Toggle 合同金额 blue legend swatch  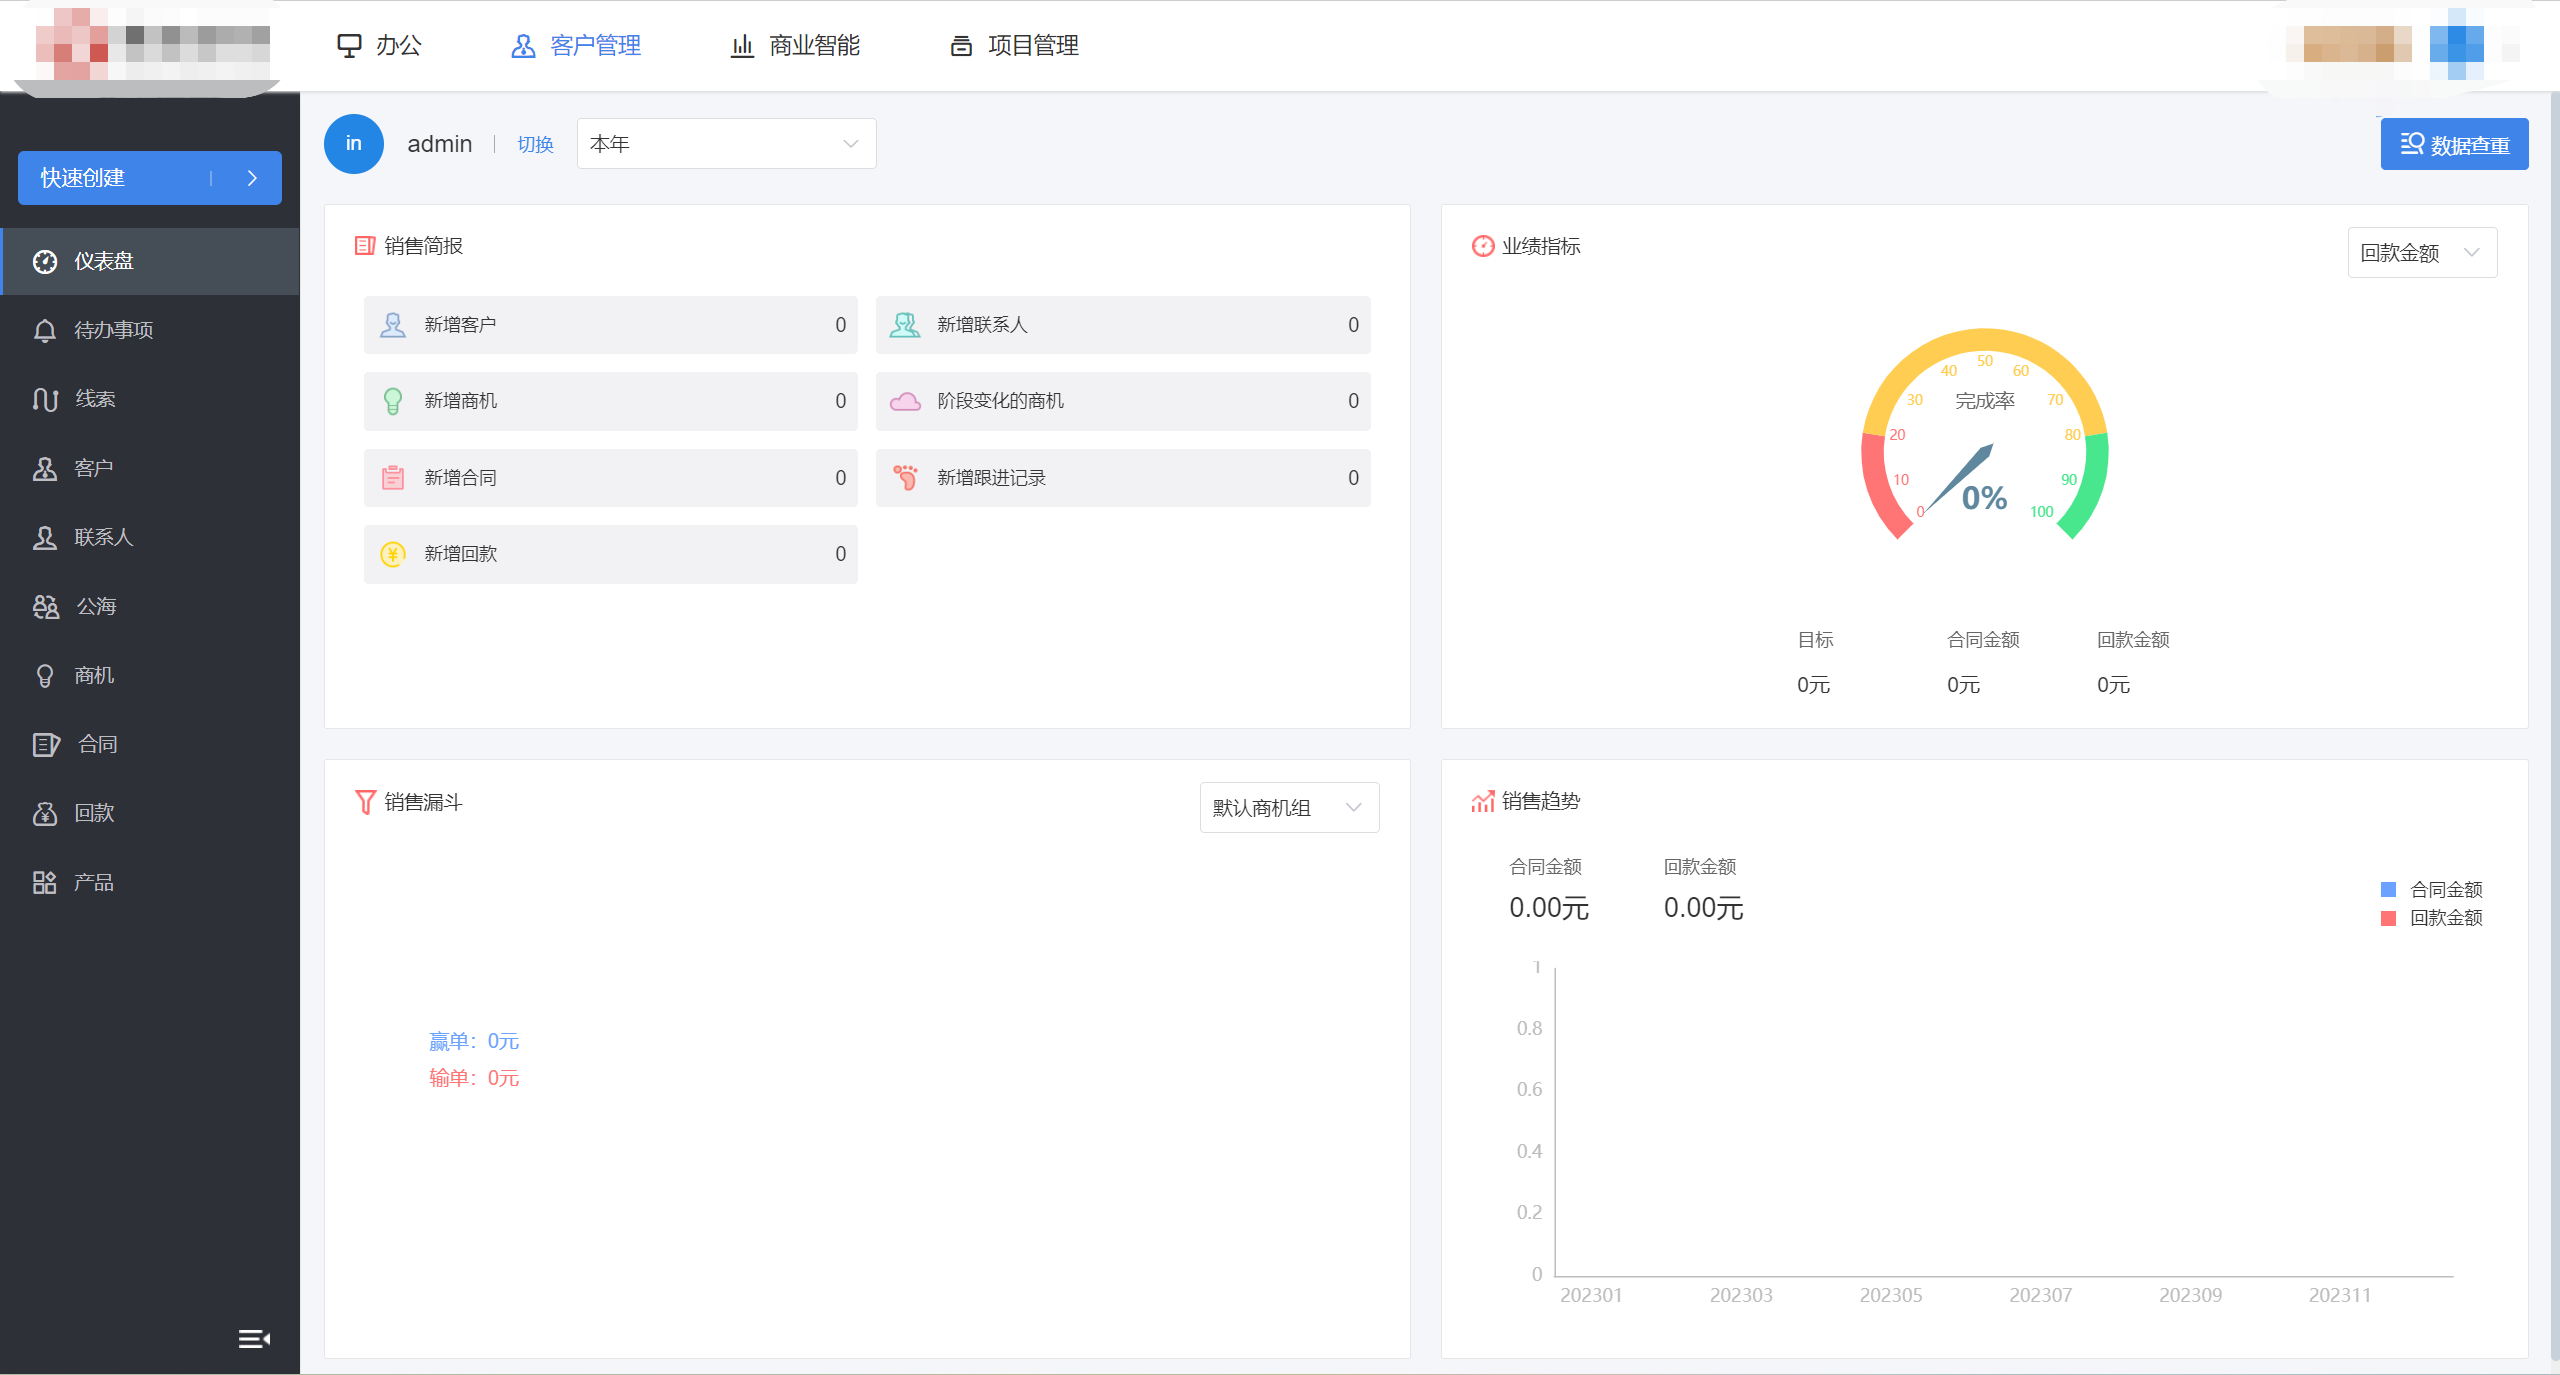click(x=2389, y=889)
